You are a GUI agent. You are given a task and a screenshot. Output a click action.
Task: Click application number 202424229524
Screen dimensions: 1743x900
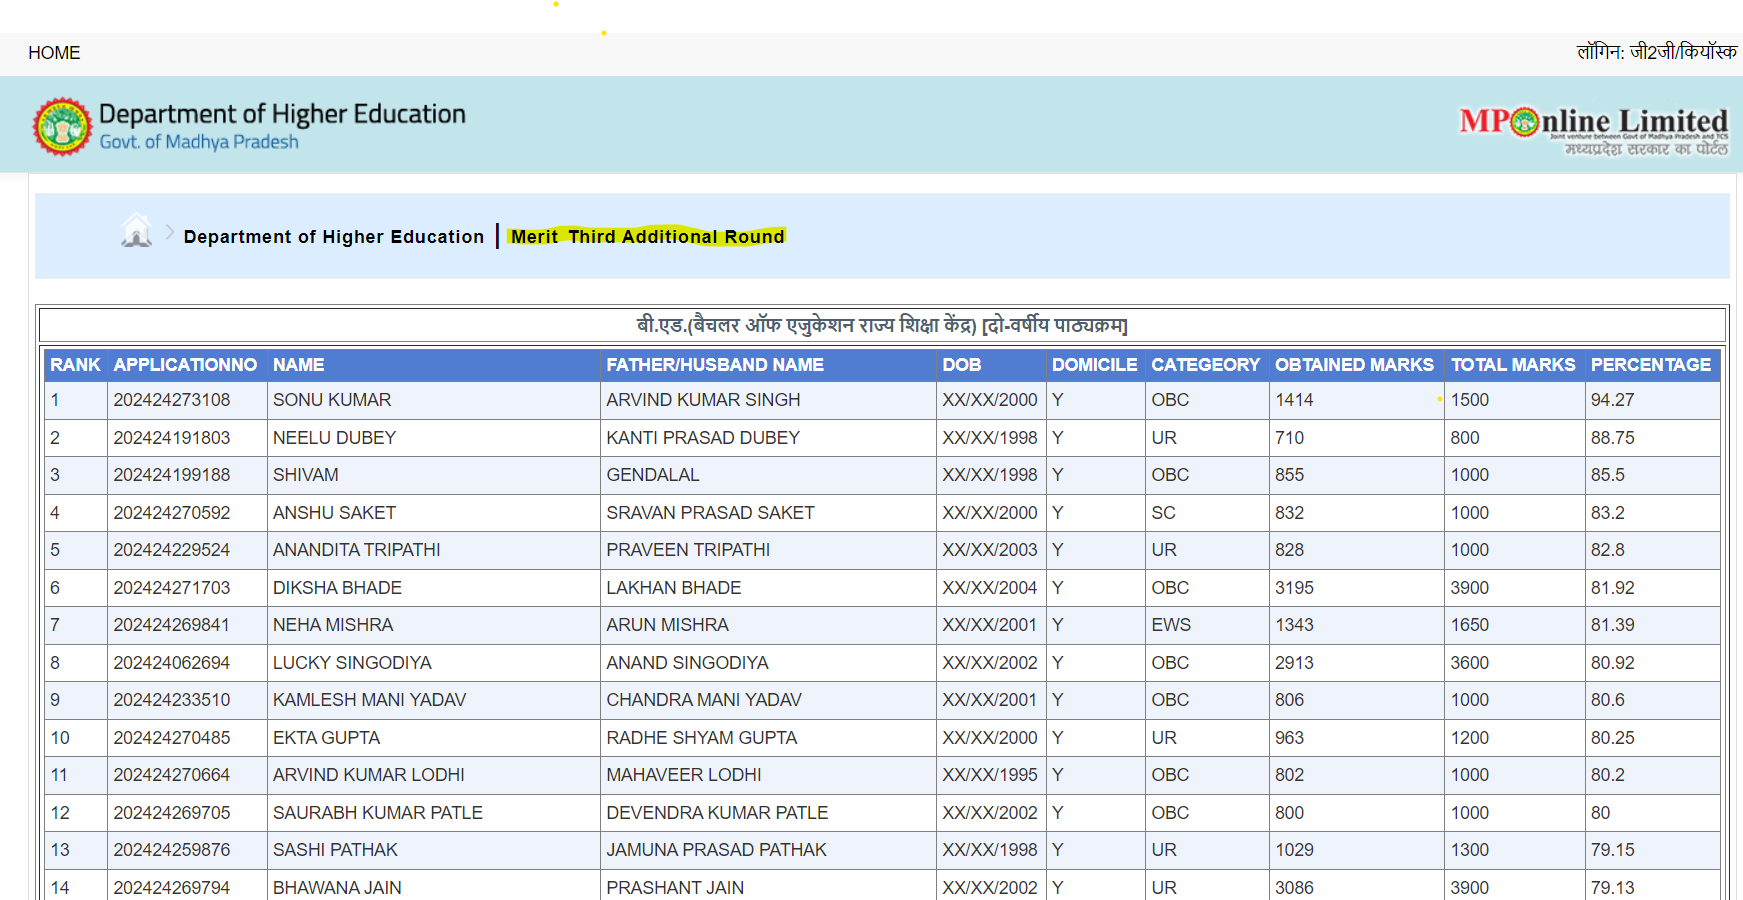click(172, 550)
